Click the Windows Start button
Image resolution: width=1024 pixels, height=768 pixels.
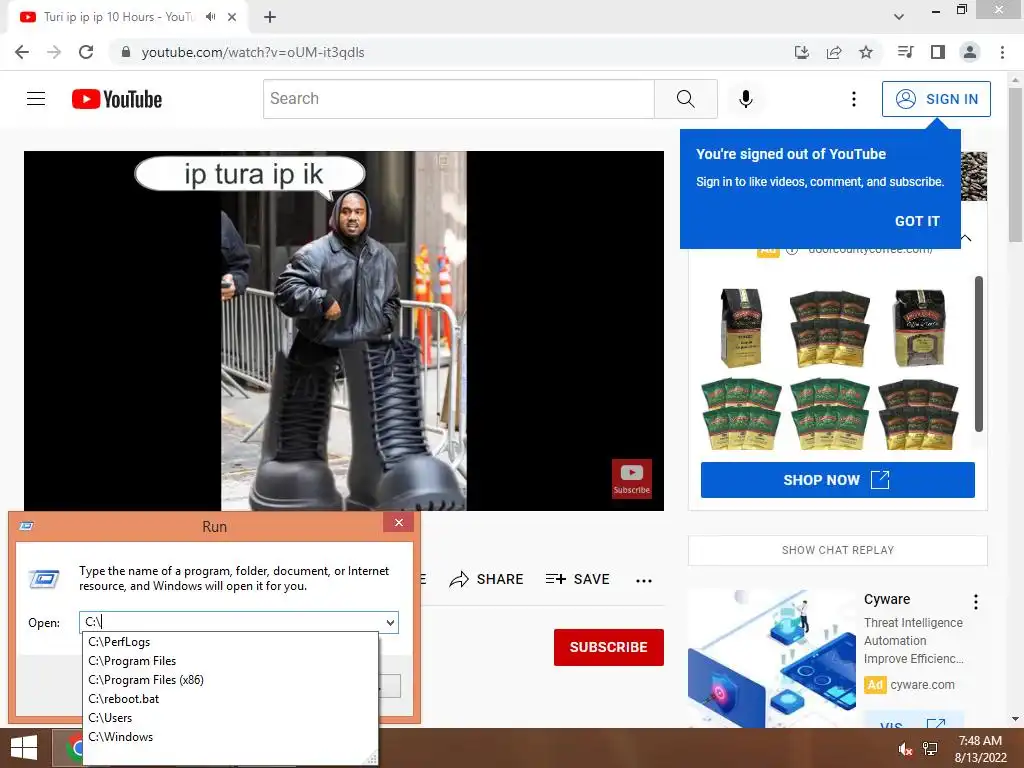coord(24,748)
